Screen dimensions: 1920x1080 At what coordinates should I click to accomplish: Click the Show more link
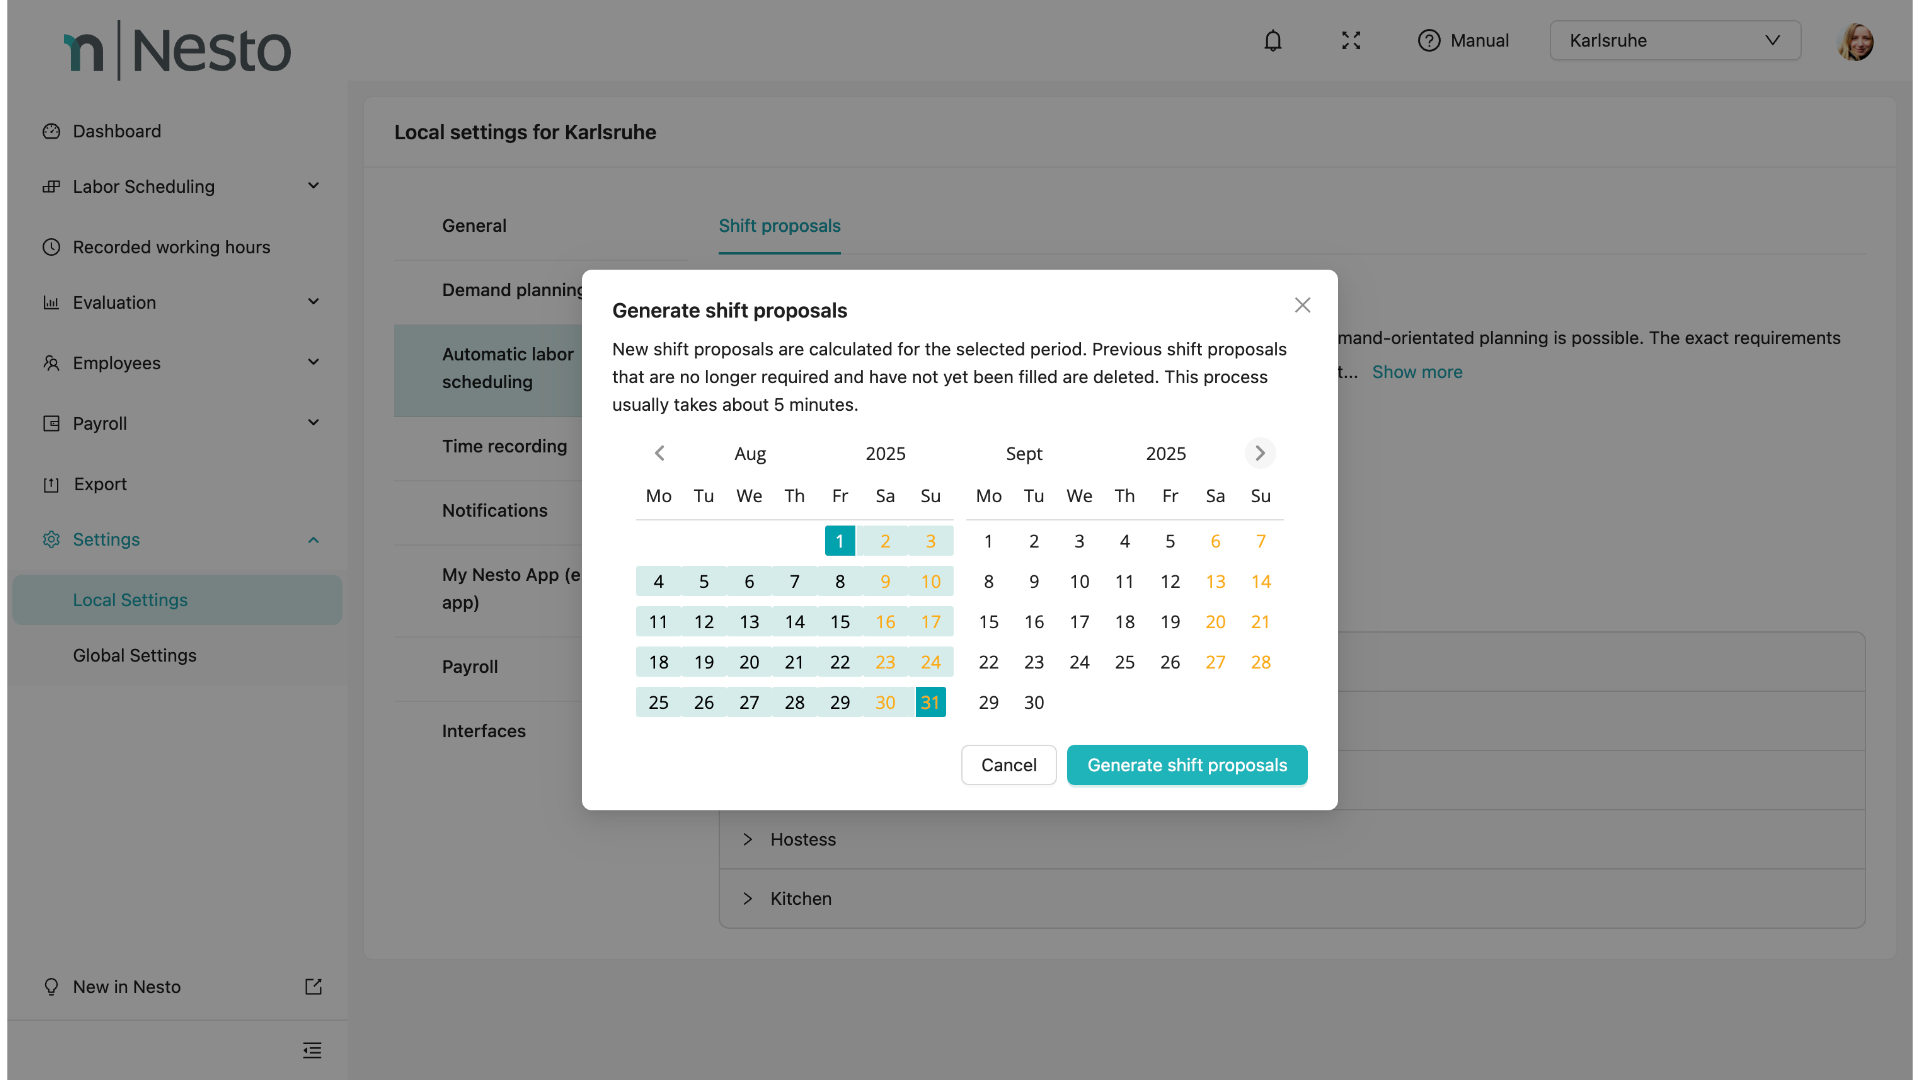click(1417, 372)
